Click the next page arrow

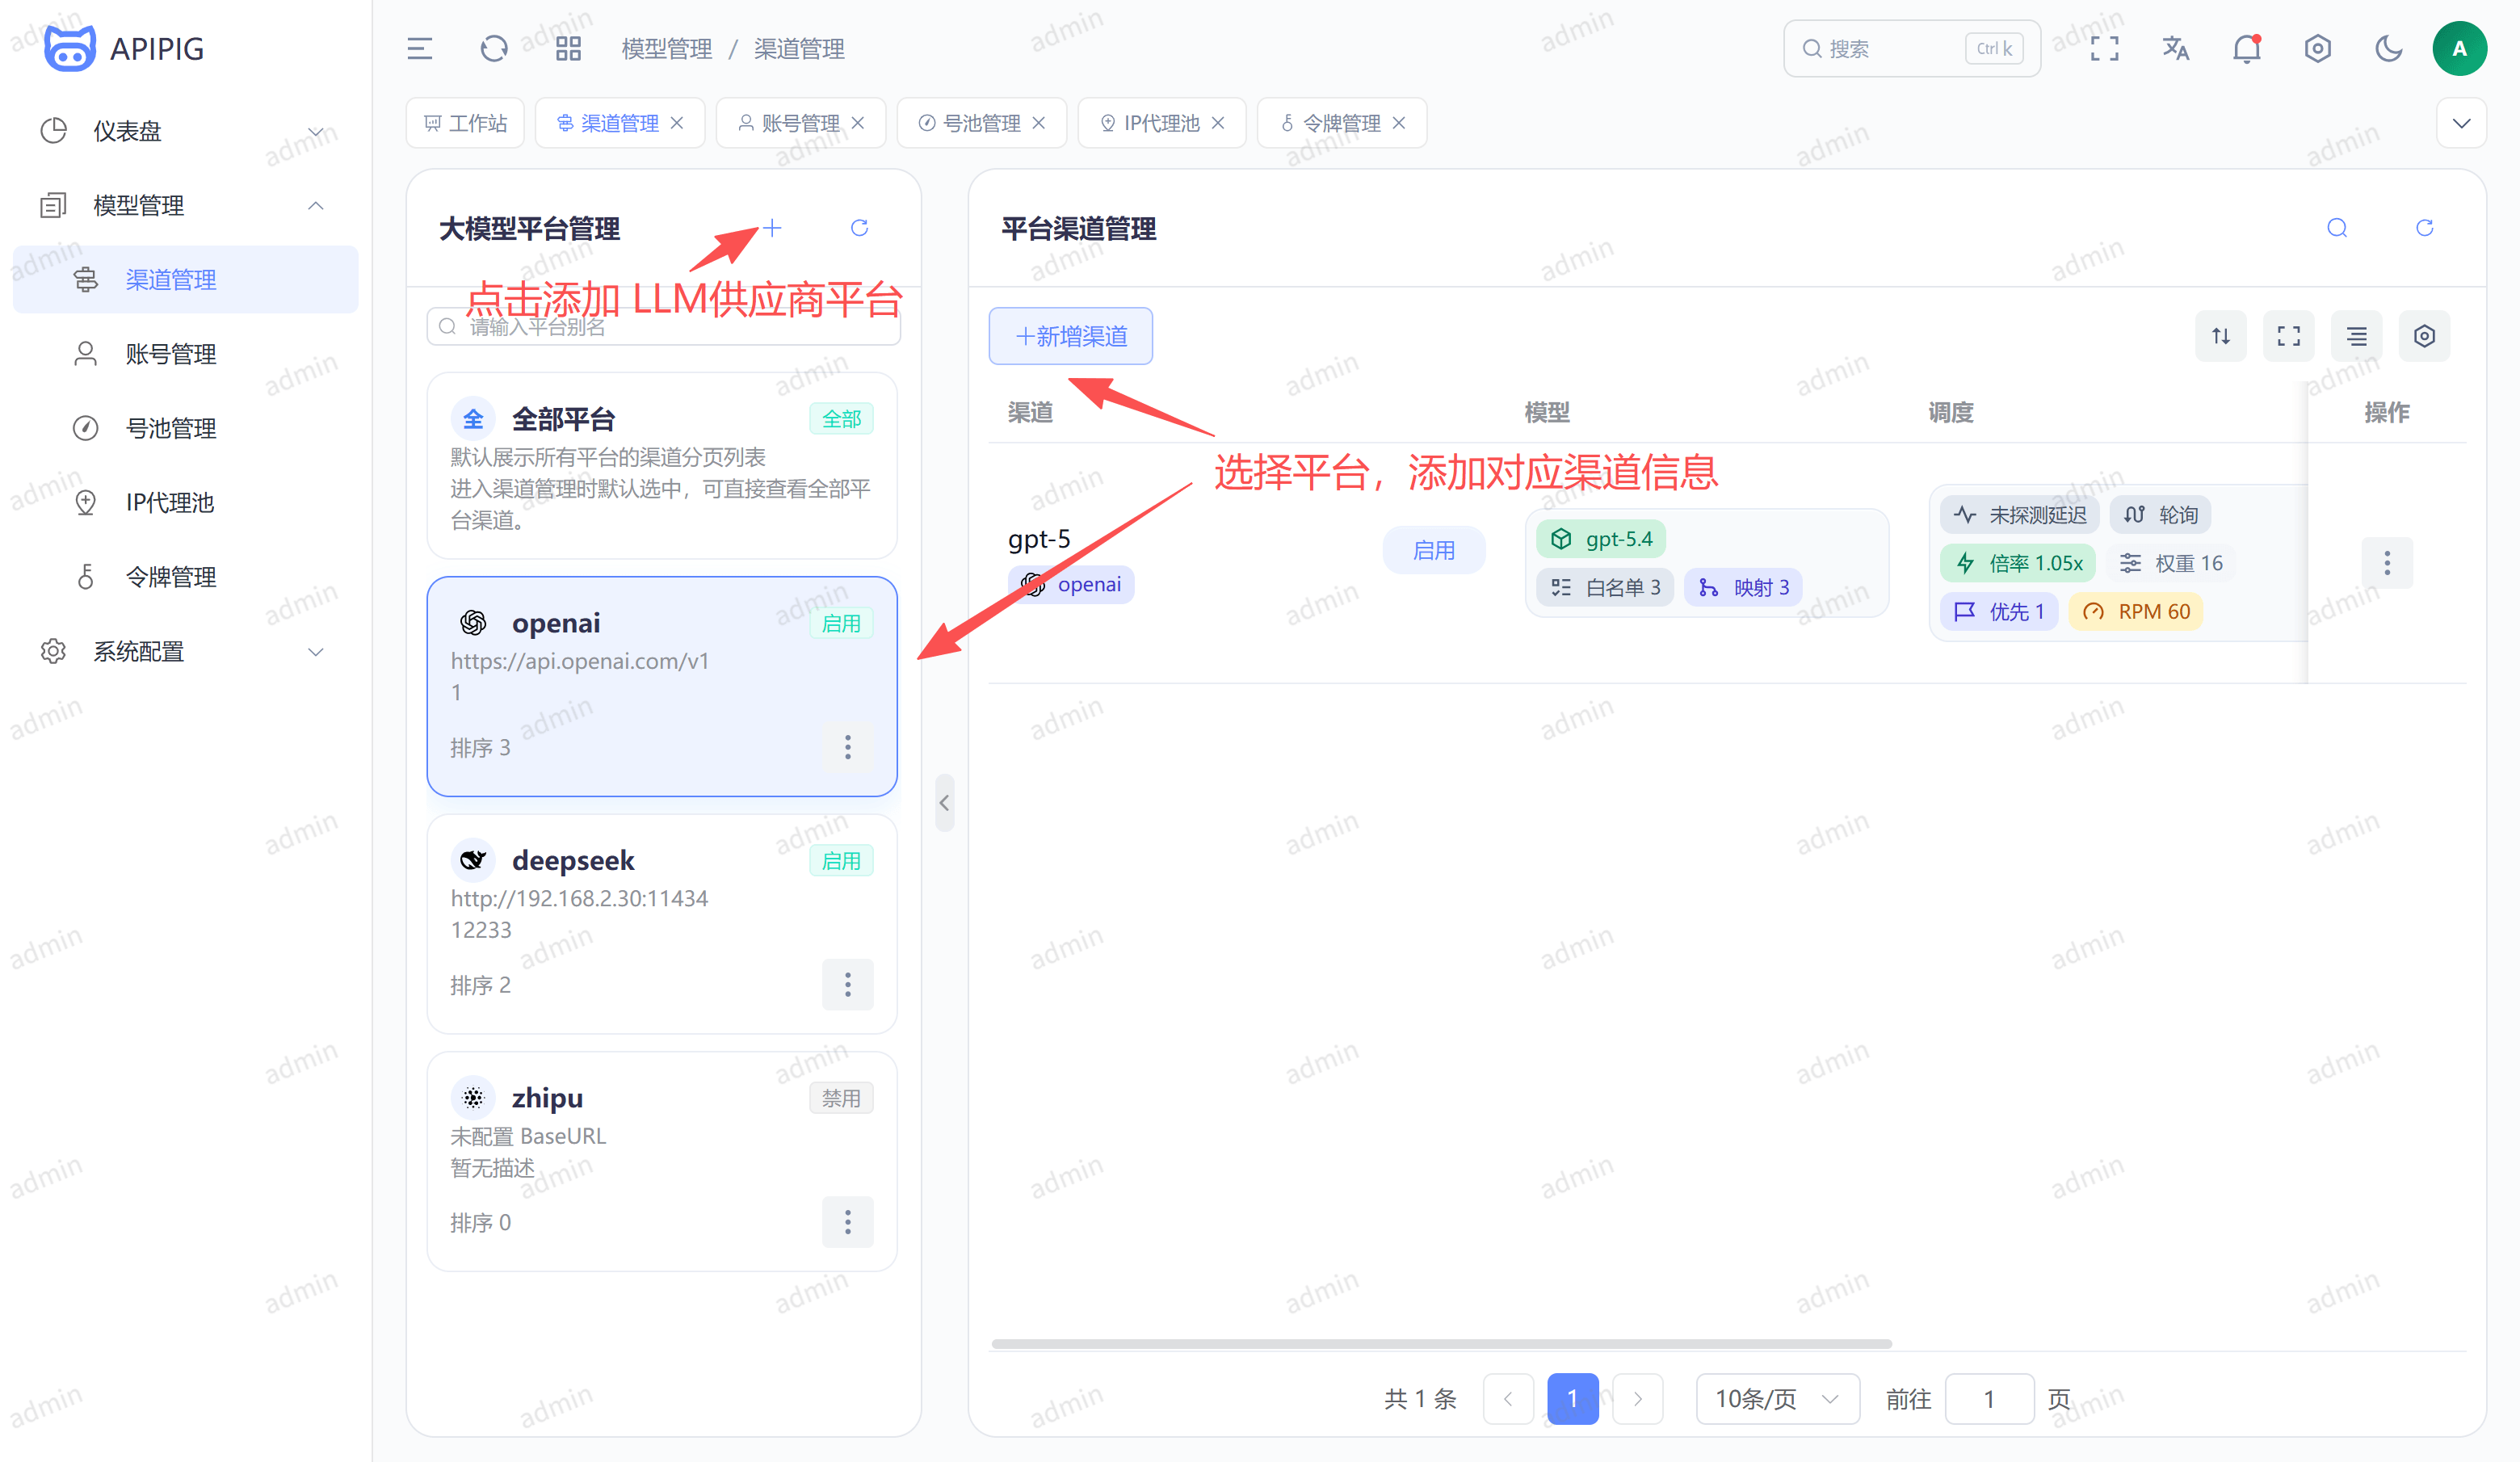pos(1637,1399)
